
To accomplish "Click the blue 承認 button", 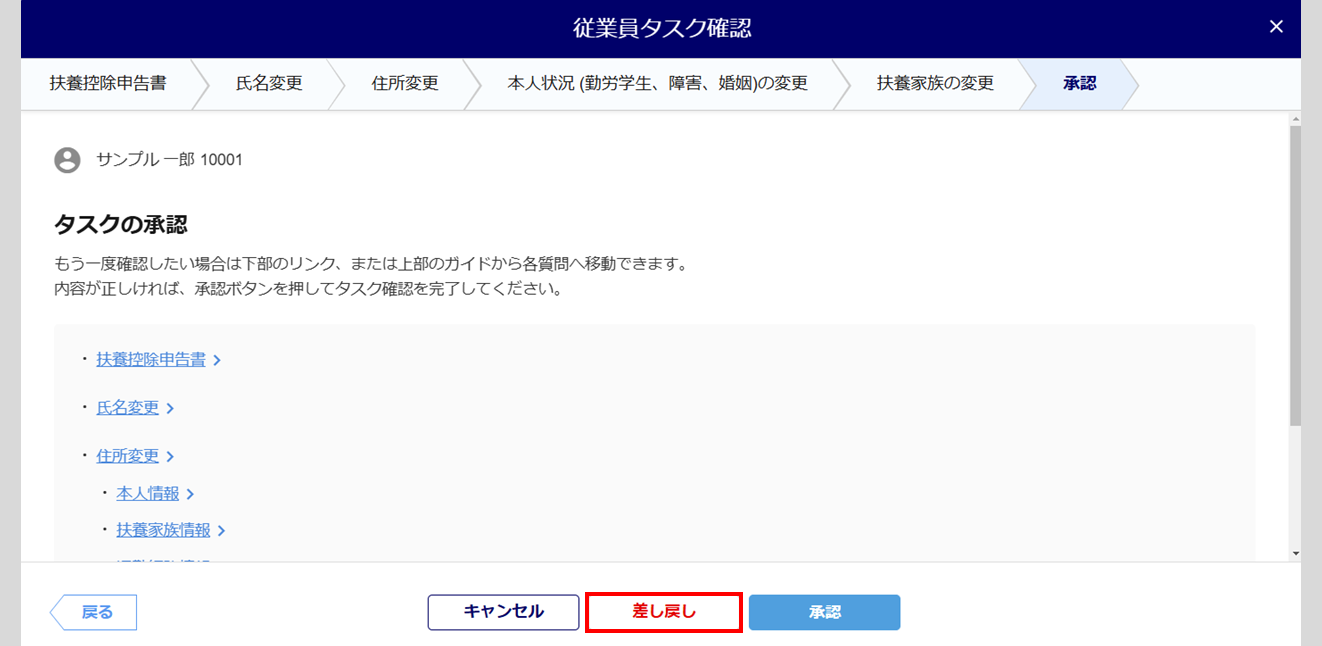I will click(825, 612).
